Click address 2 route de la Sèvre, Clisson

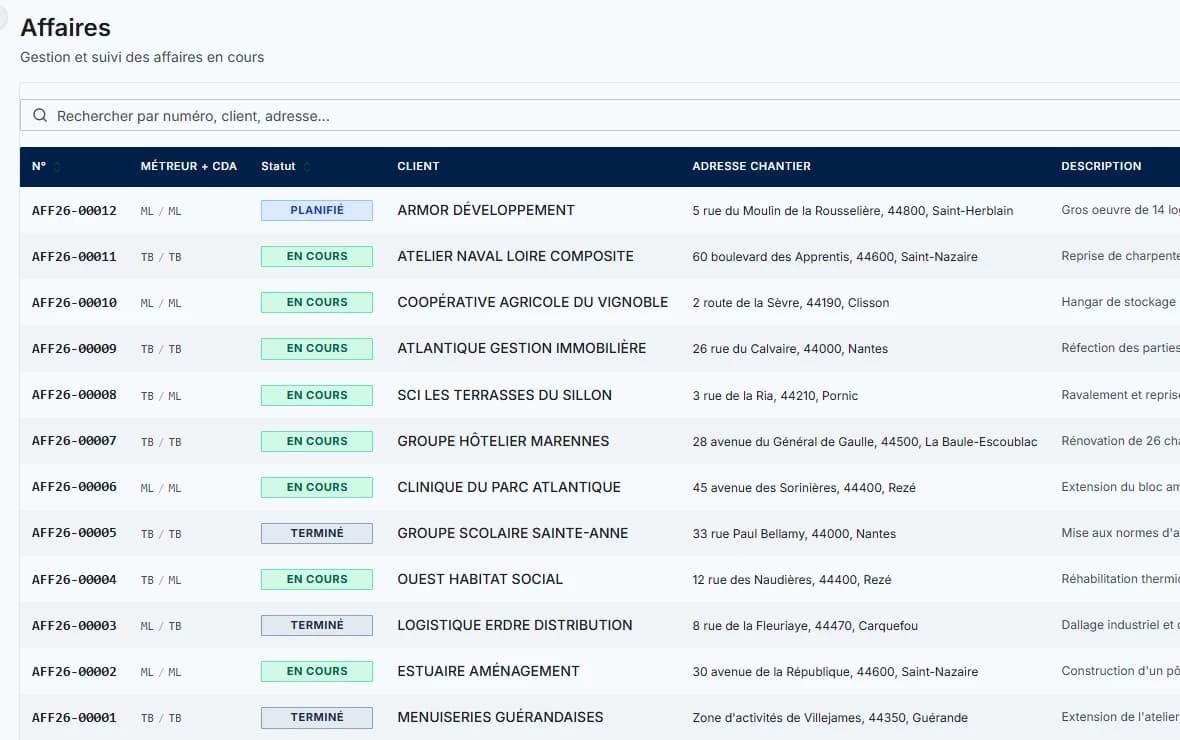pos(791,303)
